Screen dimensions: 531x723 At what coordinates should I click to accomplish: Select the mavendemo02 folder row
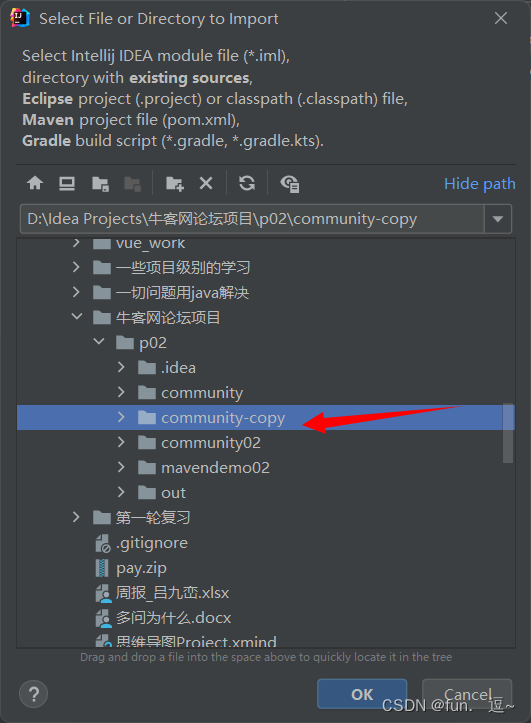pyautogui.click(x=266, y=468)
